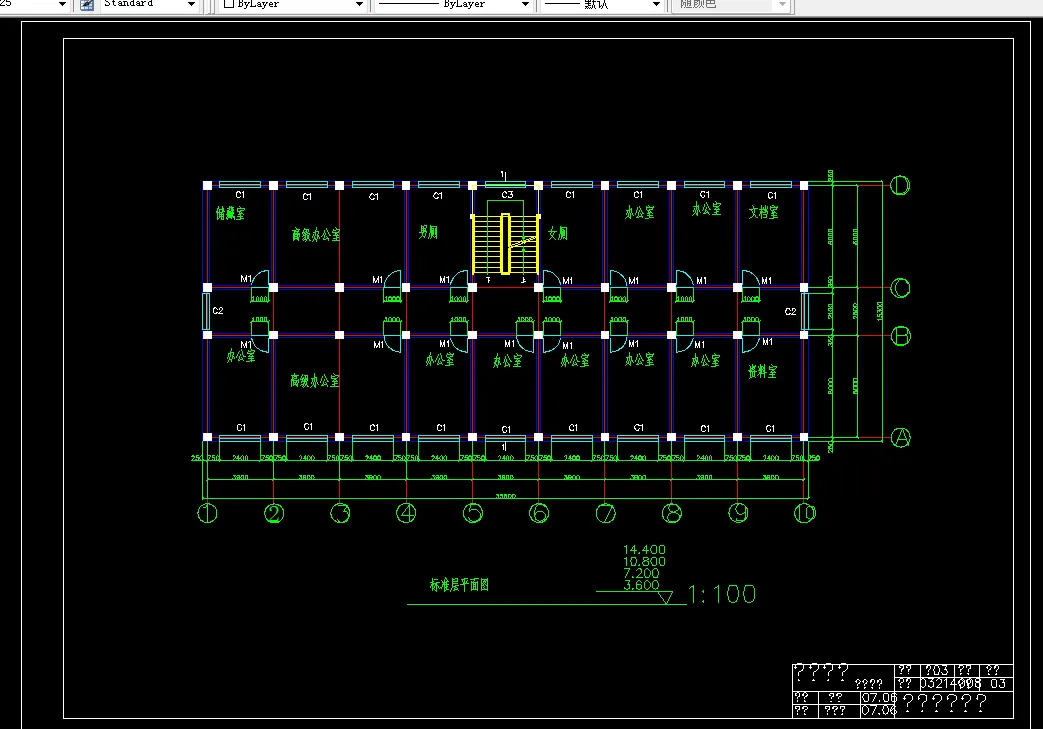Select axis bubble 8
This screenshot has width=1043, height=729.
[x=672, y=513]
